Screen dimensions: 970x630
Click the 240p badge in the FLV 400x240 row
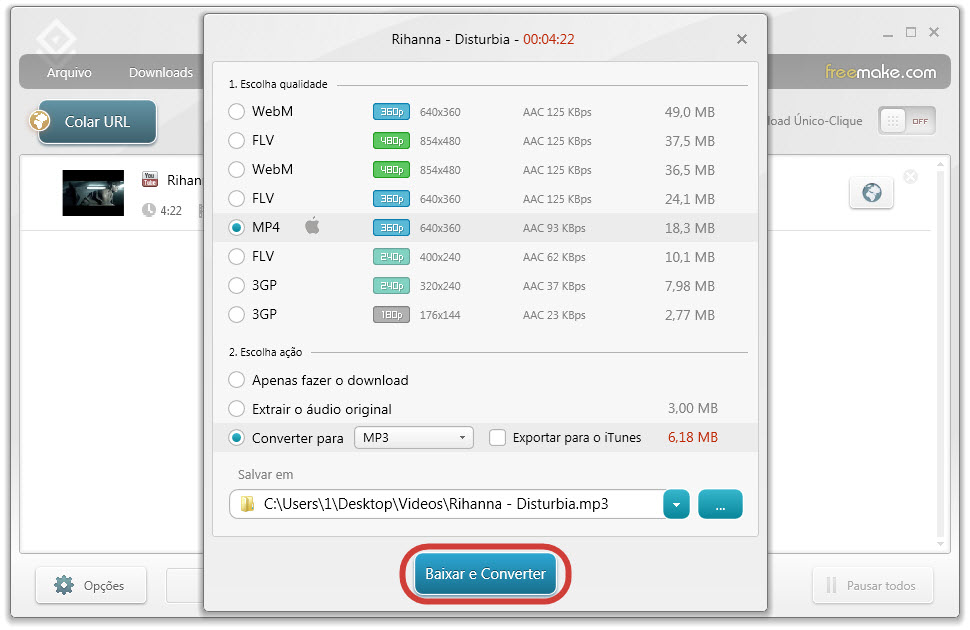click(391, 257)
